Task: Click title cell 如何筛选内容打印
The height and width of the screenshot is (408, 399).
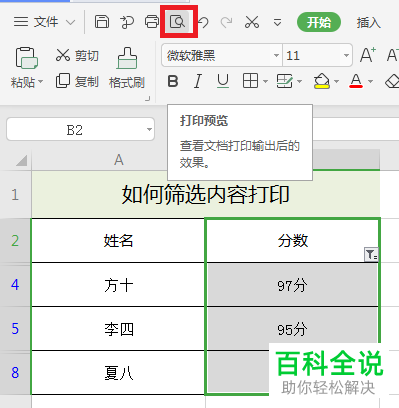Action: 206,194
